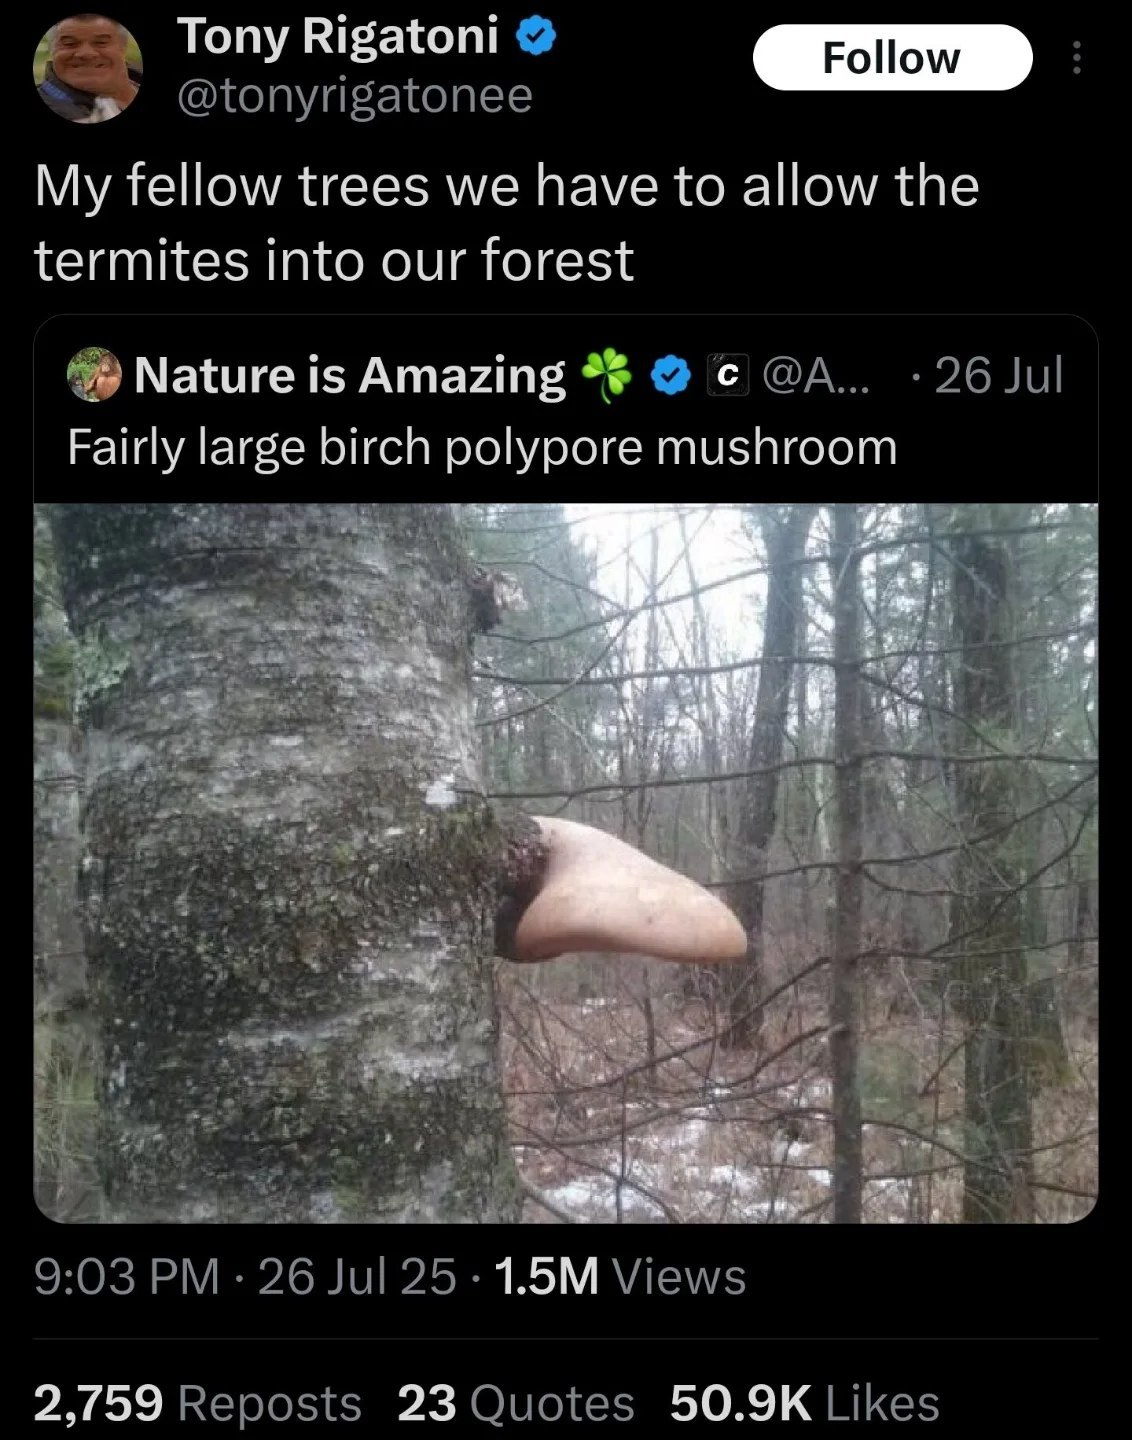Click the Tony Rigatoni display name
The width and height of the screenshot is (1132, 1440).
click(x=338, y=37)
